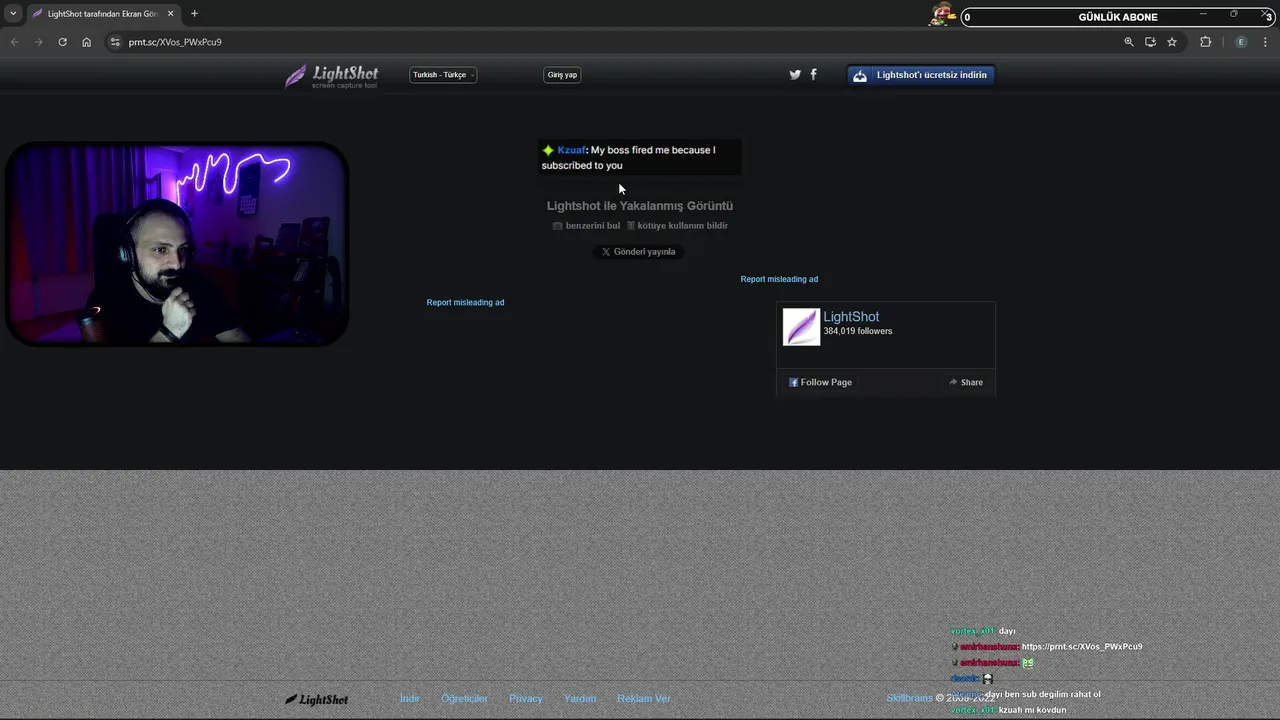Screen dimensions: 1280x720
Task: Open the Privacy footer link
Action: (x=526, y=699)
